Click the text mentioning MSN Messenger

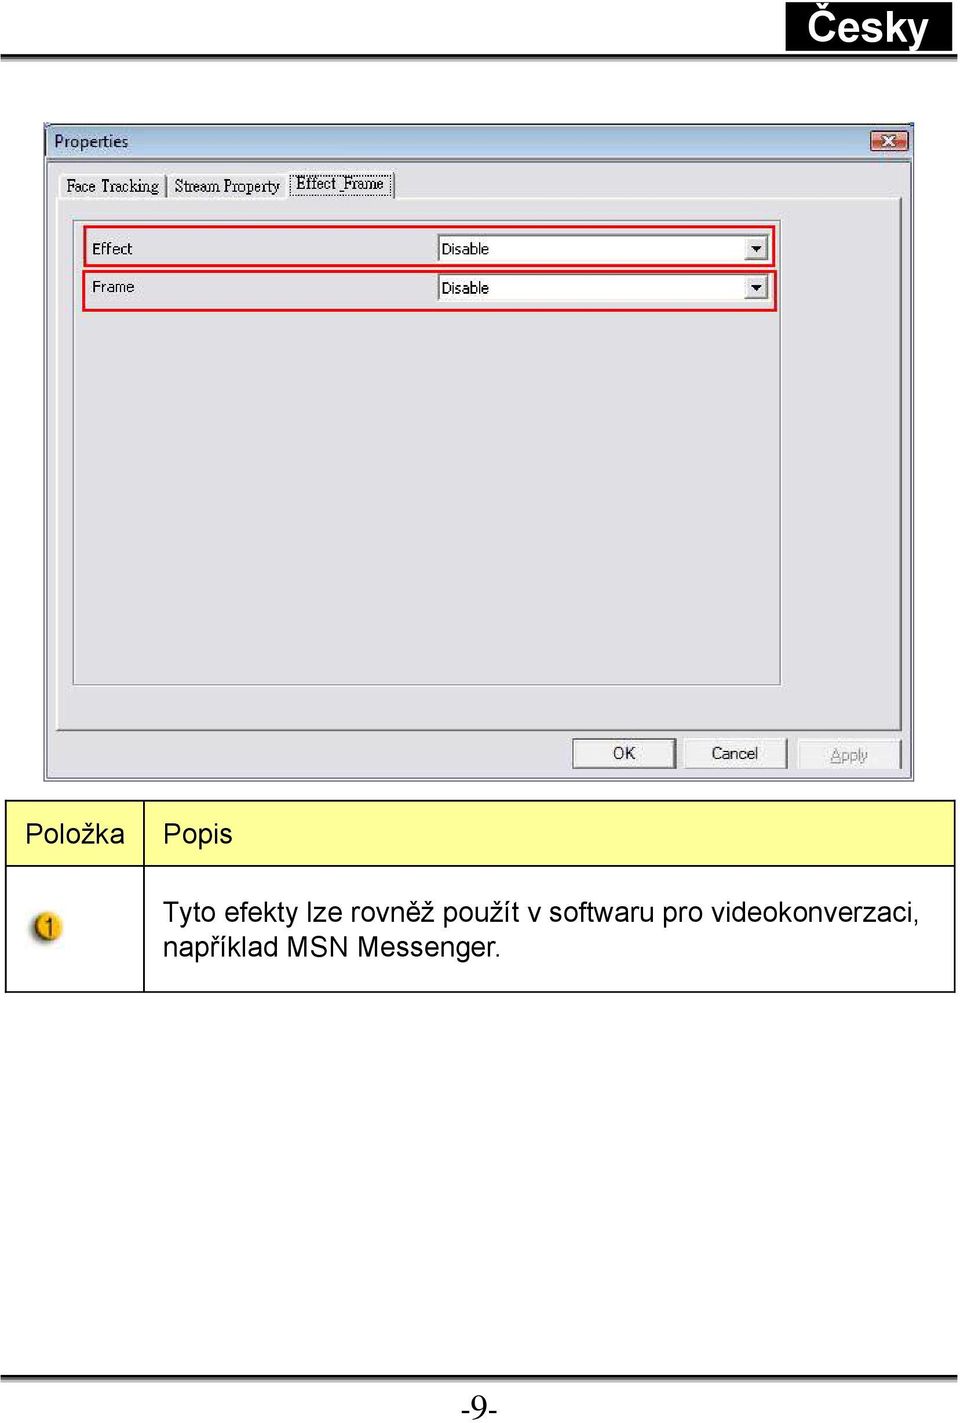click(x=540, y=929)
